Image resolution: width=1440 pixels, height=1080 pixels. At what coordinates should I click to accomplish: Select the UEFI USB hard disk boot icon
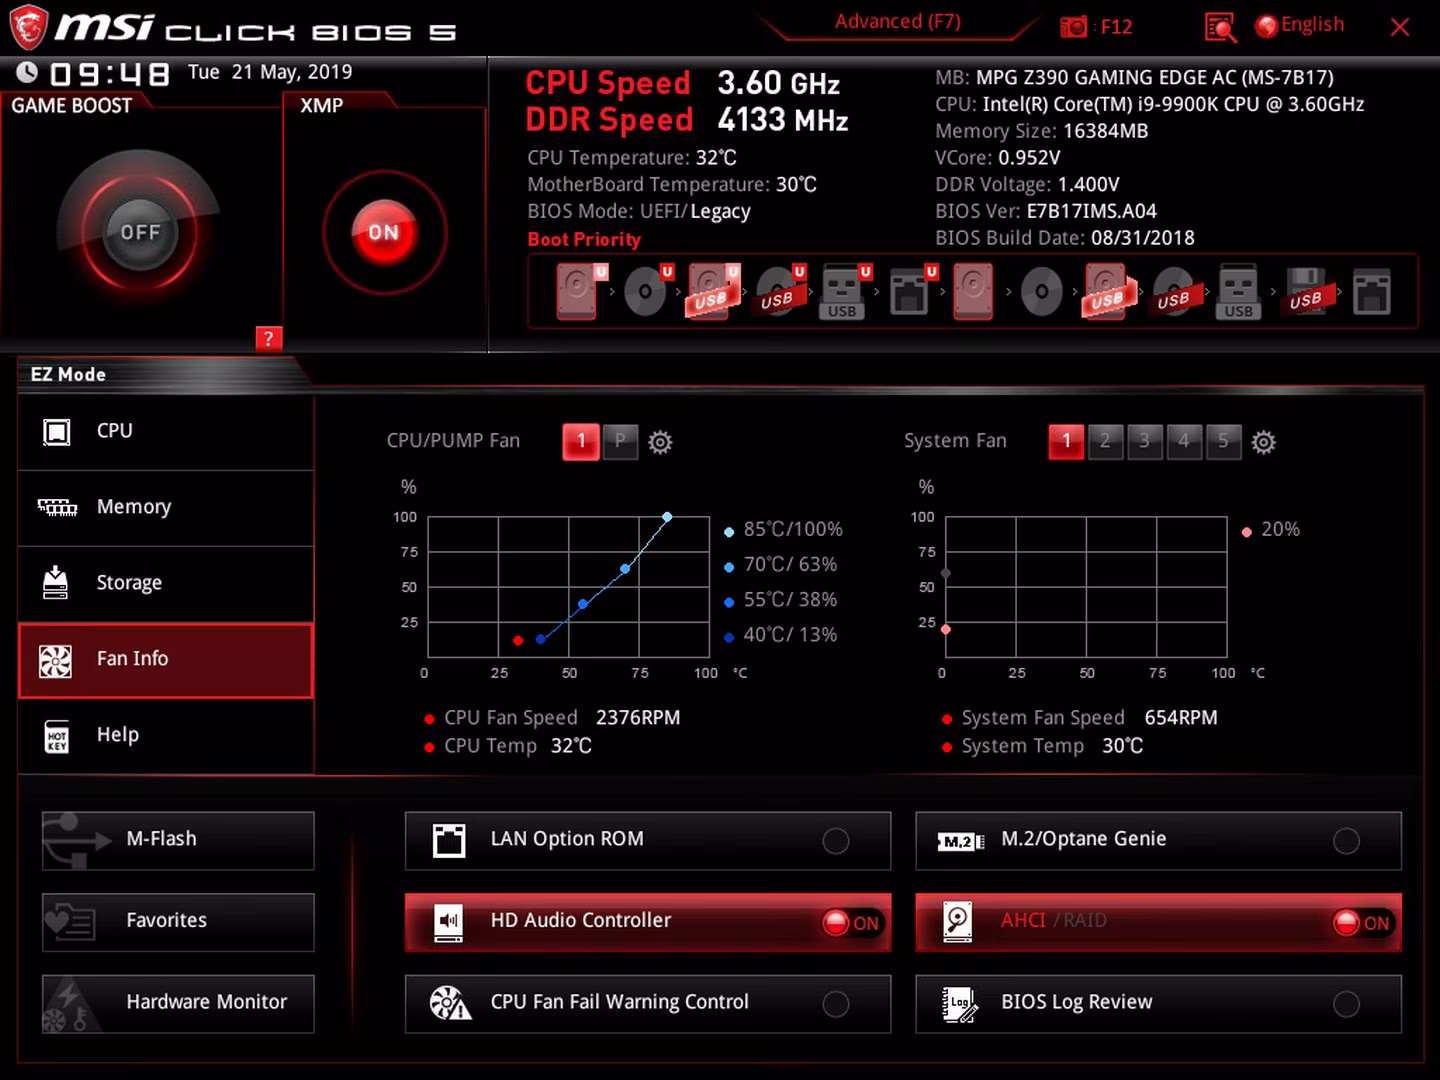pos(712,291)
